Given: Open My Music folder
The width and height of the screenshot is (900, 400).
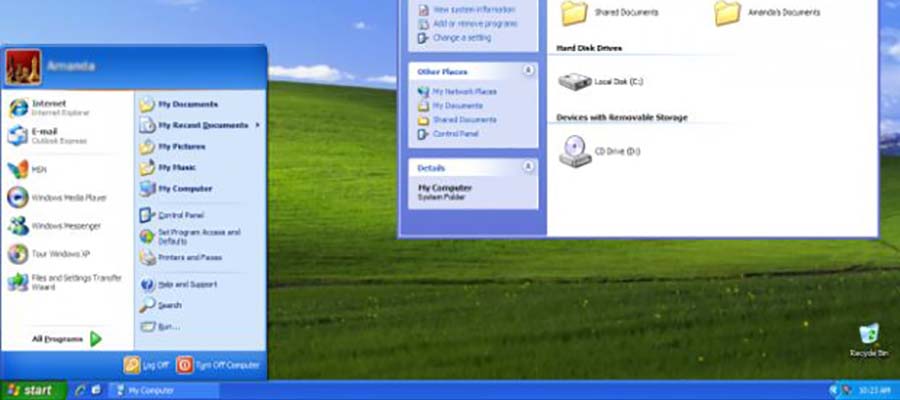Looking at the screenshot, I should pyautogui.click(x=200, y=168).
